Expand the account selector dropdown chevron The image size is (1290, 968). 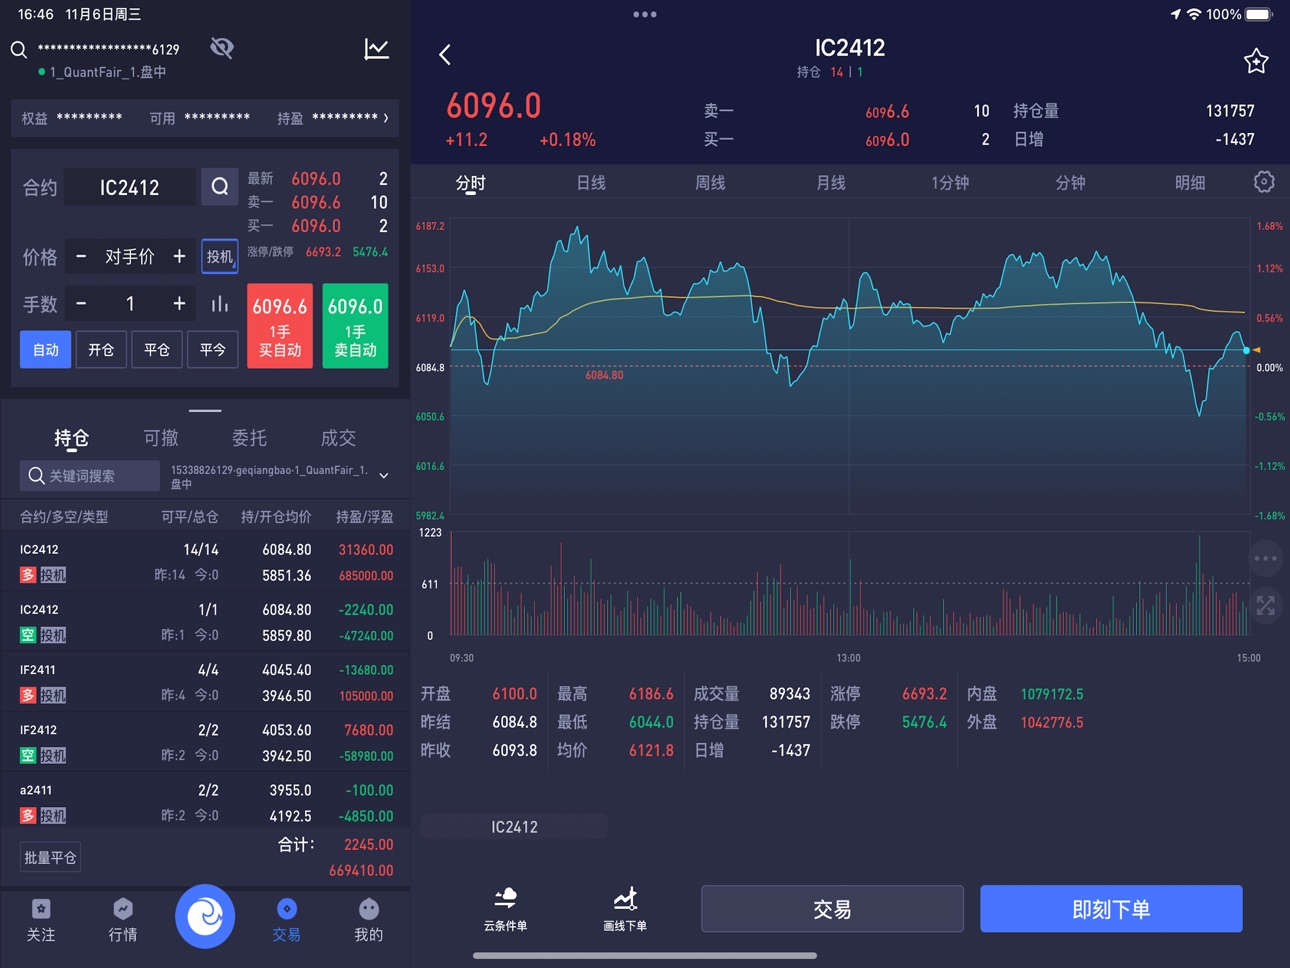point(383,476)
